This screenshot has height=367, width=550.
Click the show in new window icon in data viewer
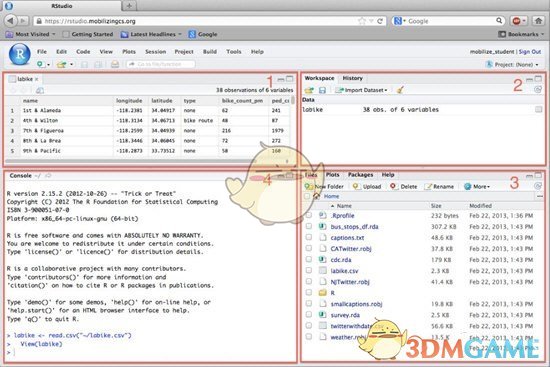(x=40, y=91)
